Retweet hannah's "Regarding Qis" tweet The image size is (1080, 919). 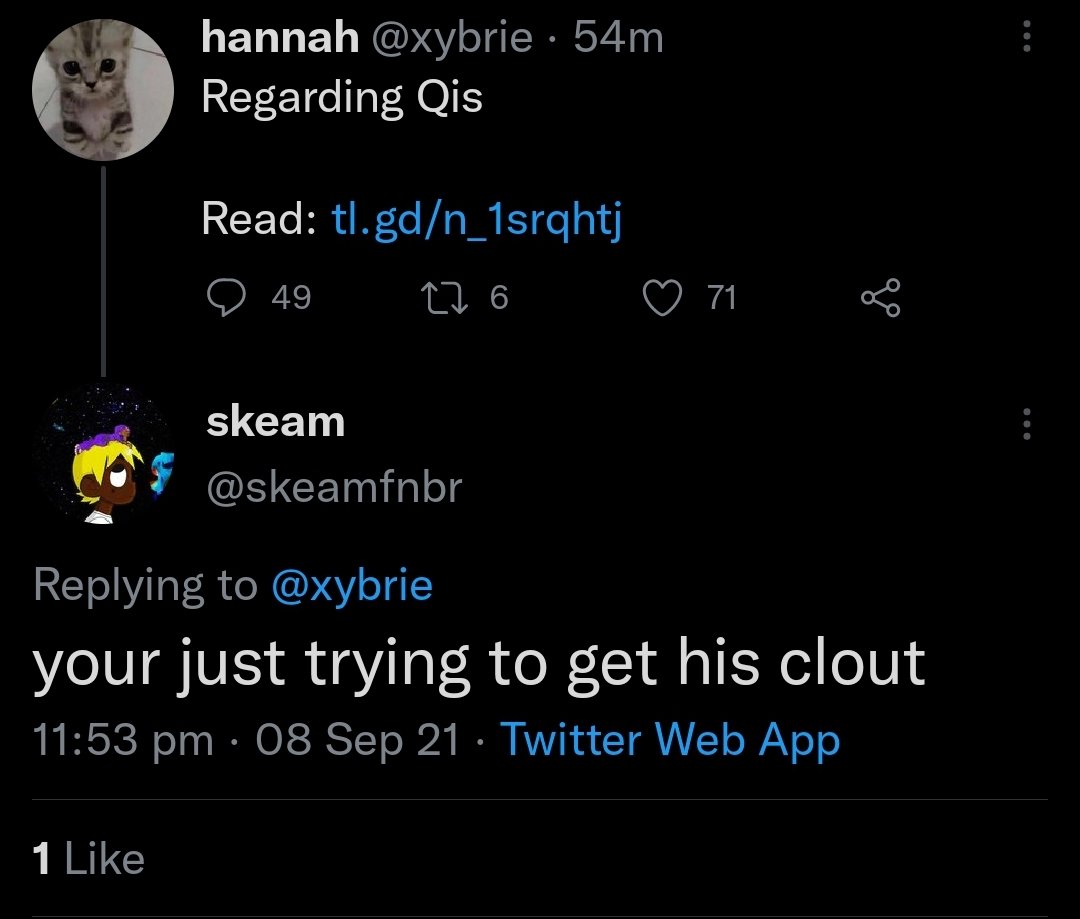[x=437, y=298]
